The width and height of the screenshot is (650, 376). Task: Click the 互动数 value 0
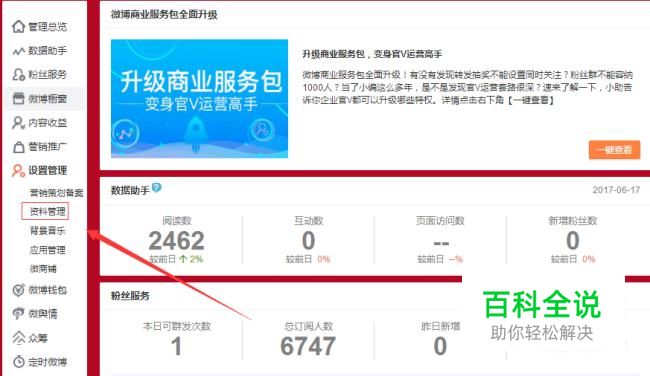pyautogui.click(x=308, y=240)
